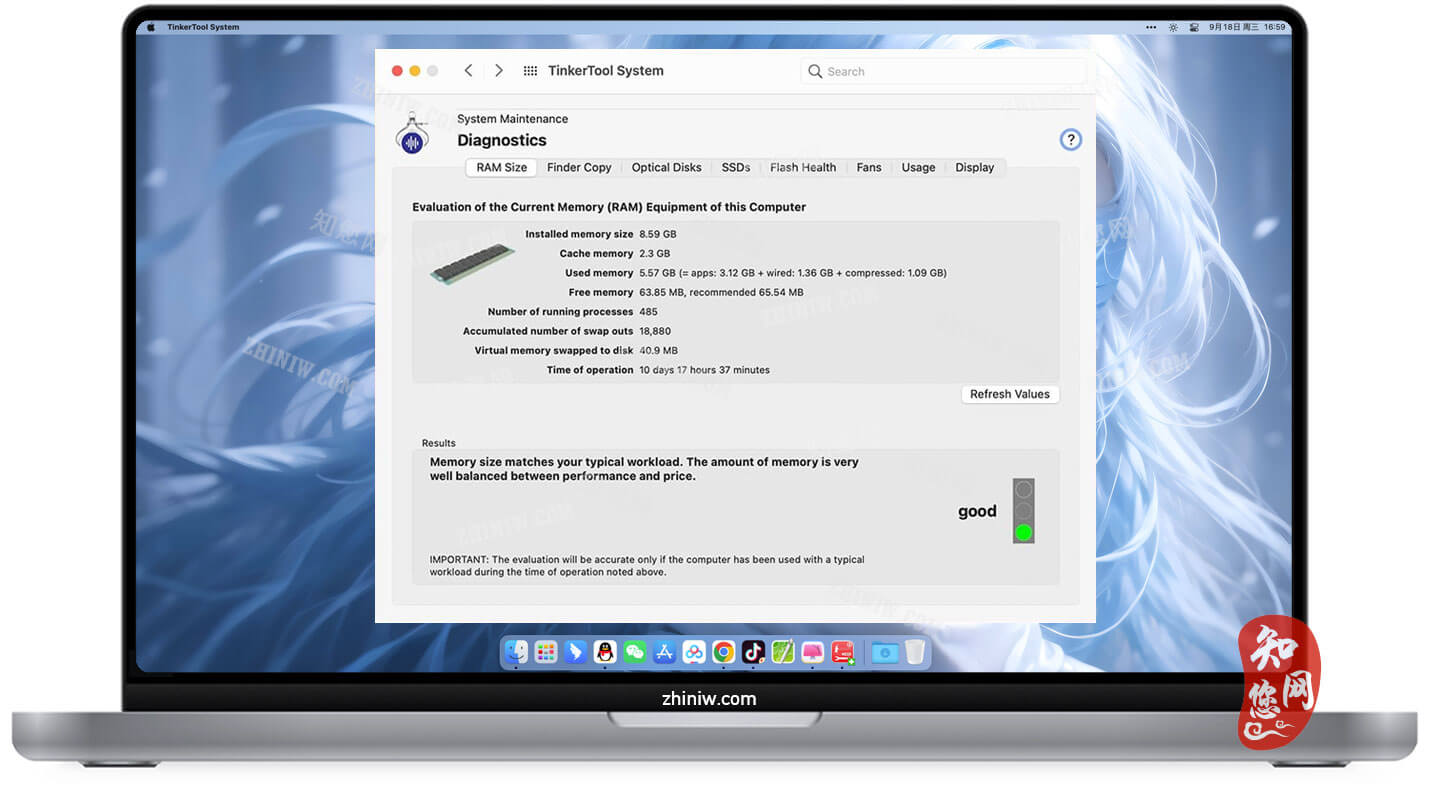Switch to the Finder Copy tab

pos(579,168)
